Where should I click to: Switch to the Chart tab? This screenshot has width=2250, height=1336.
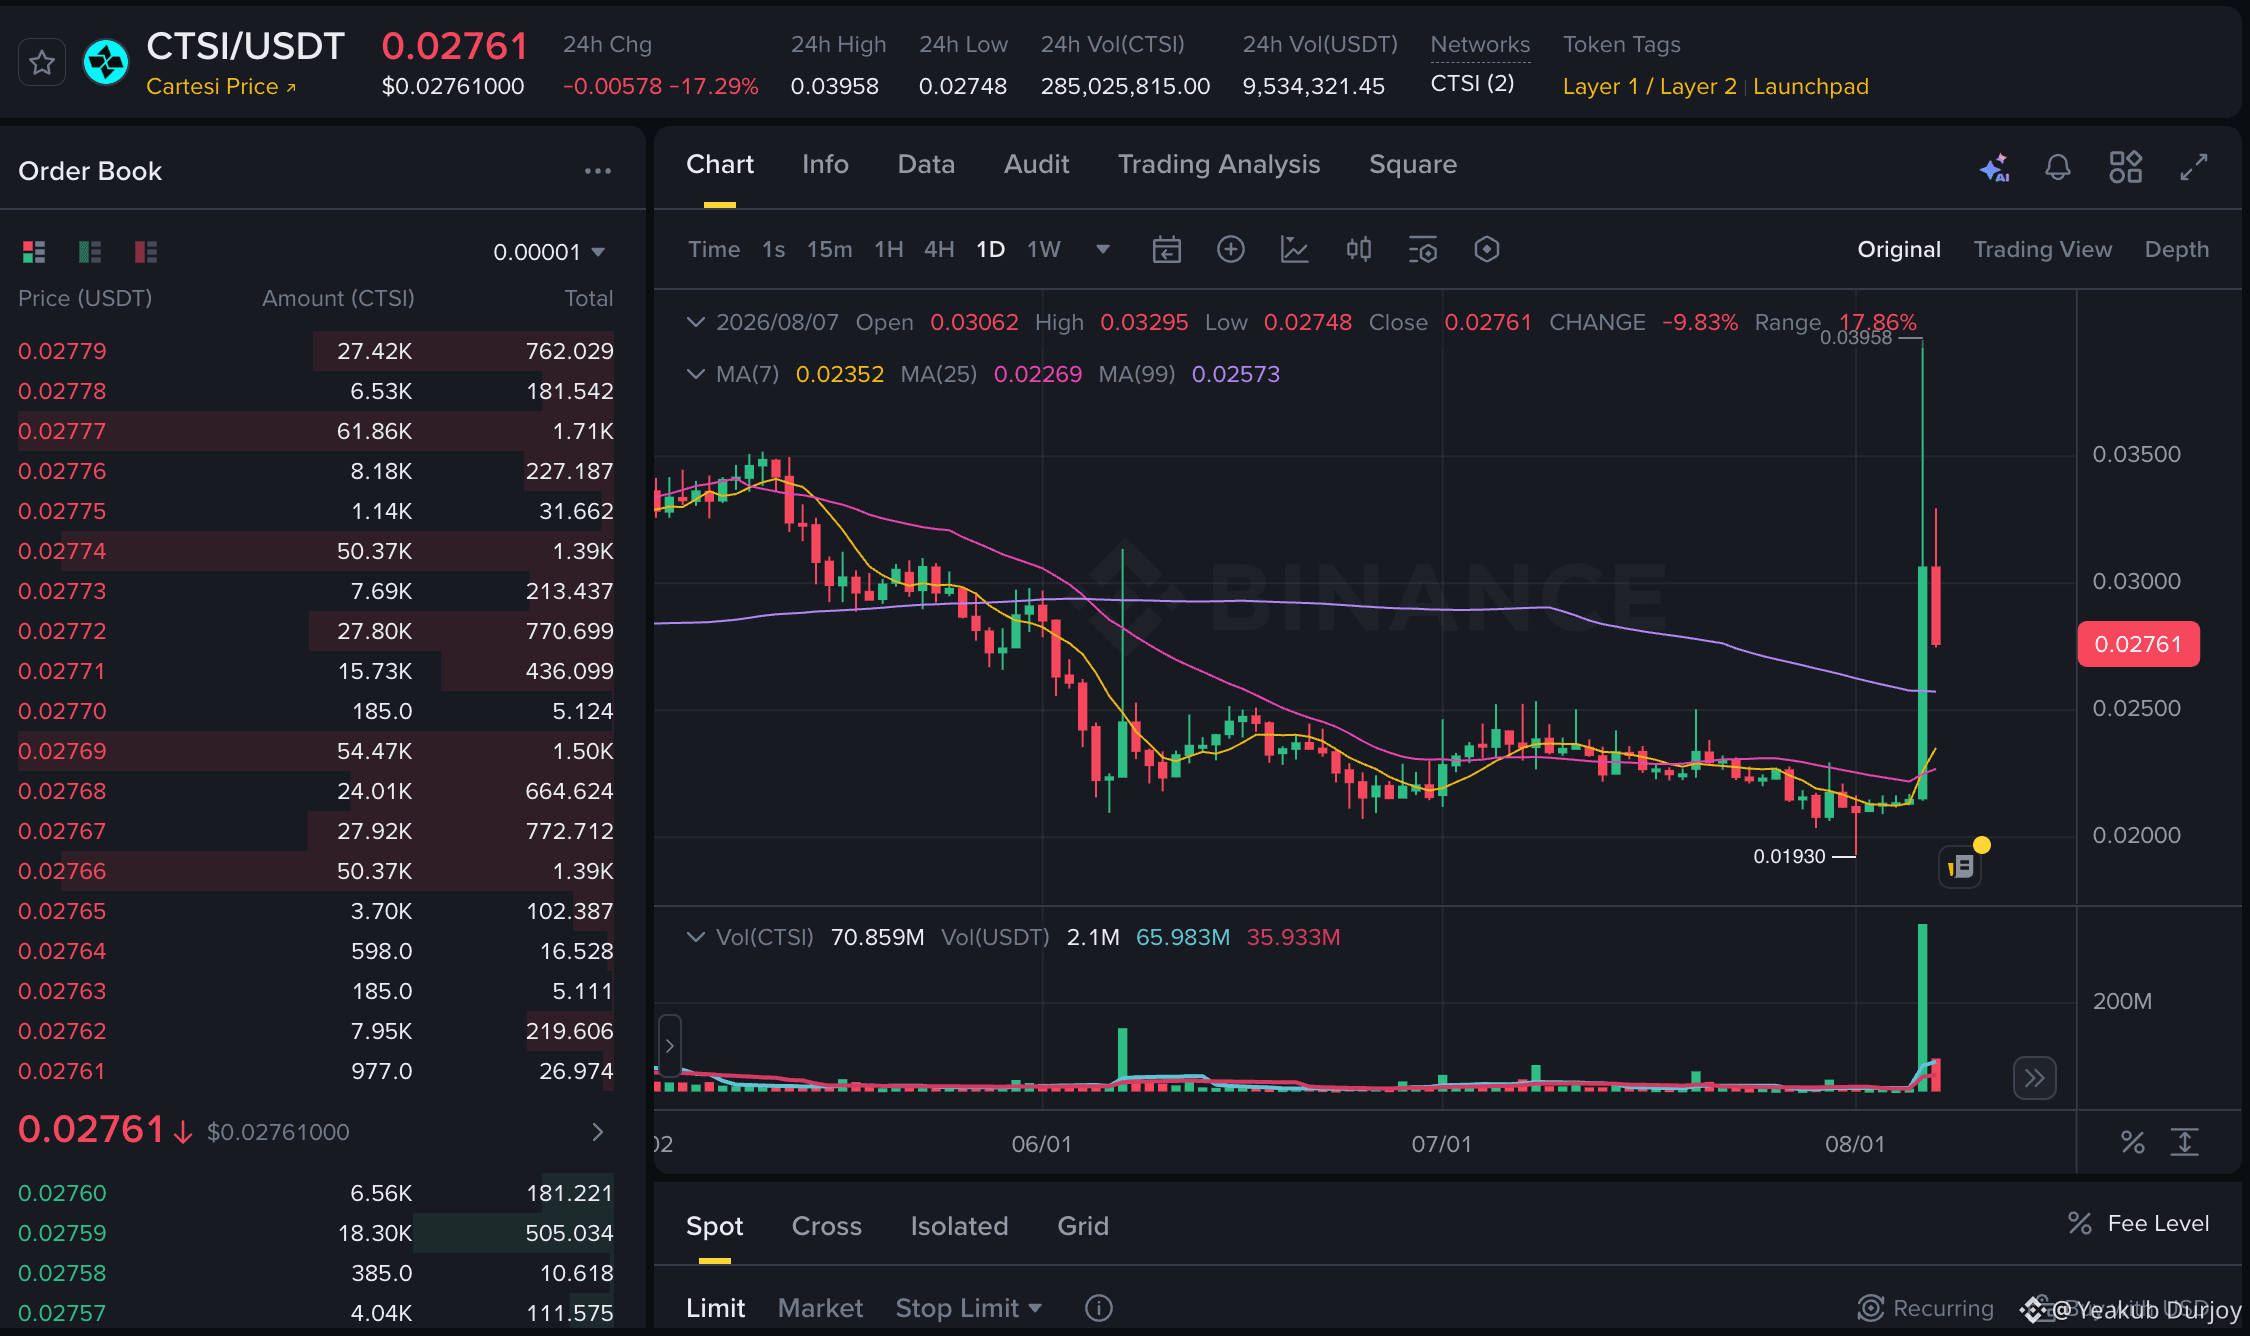pos(720,165)
